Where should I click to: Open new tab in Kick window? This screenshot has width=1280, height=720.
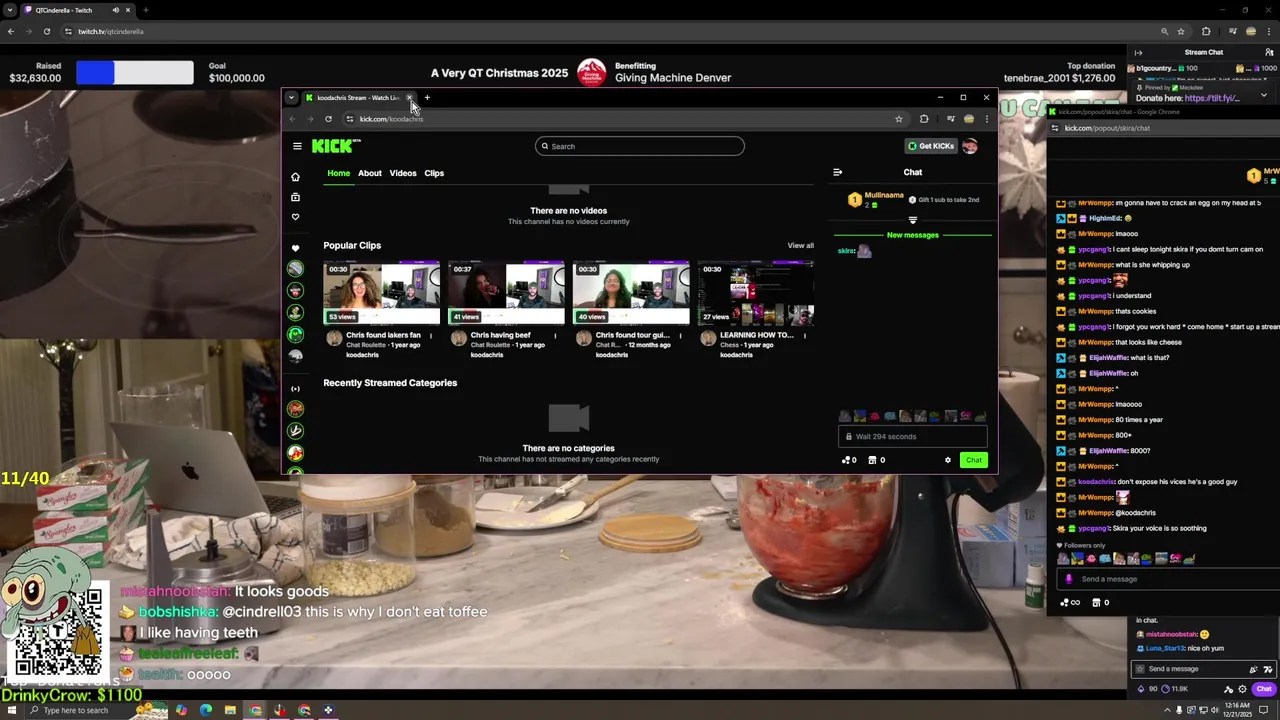click(x=427, y=98)
